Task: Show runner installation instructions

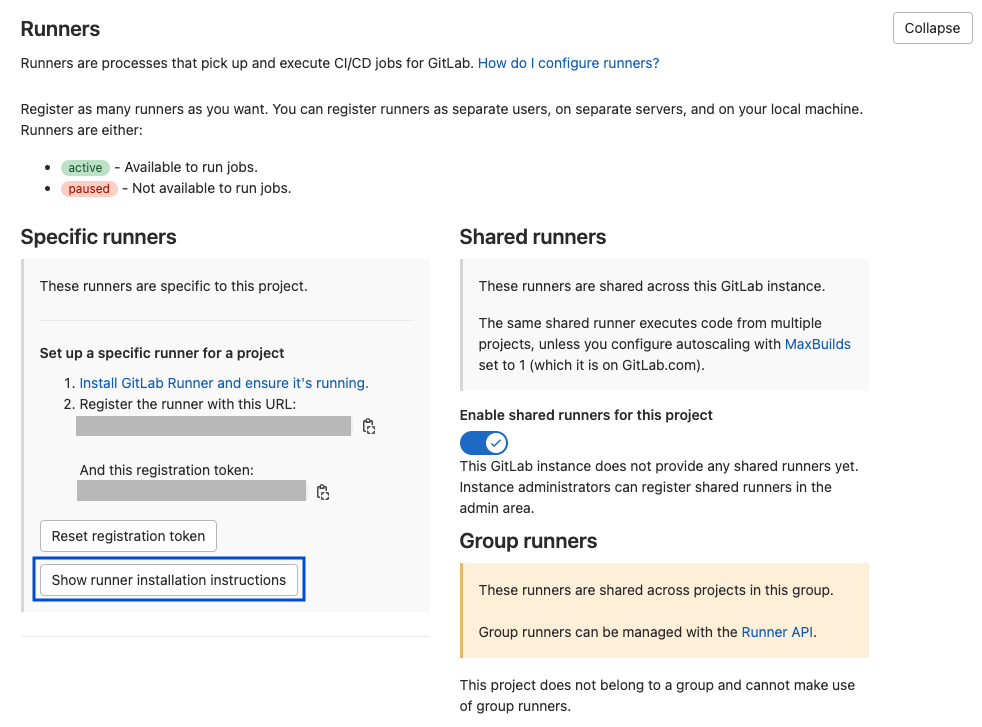Action: pyautogui.click(x=168, y=580)
